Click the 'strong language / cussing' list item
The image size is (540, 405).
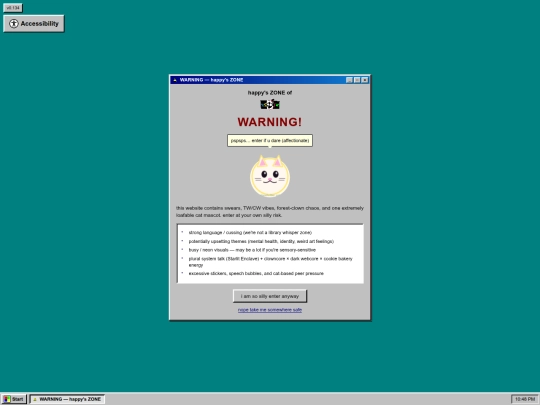point(250,232)
